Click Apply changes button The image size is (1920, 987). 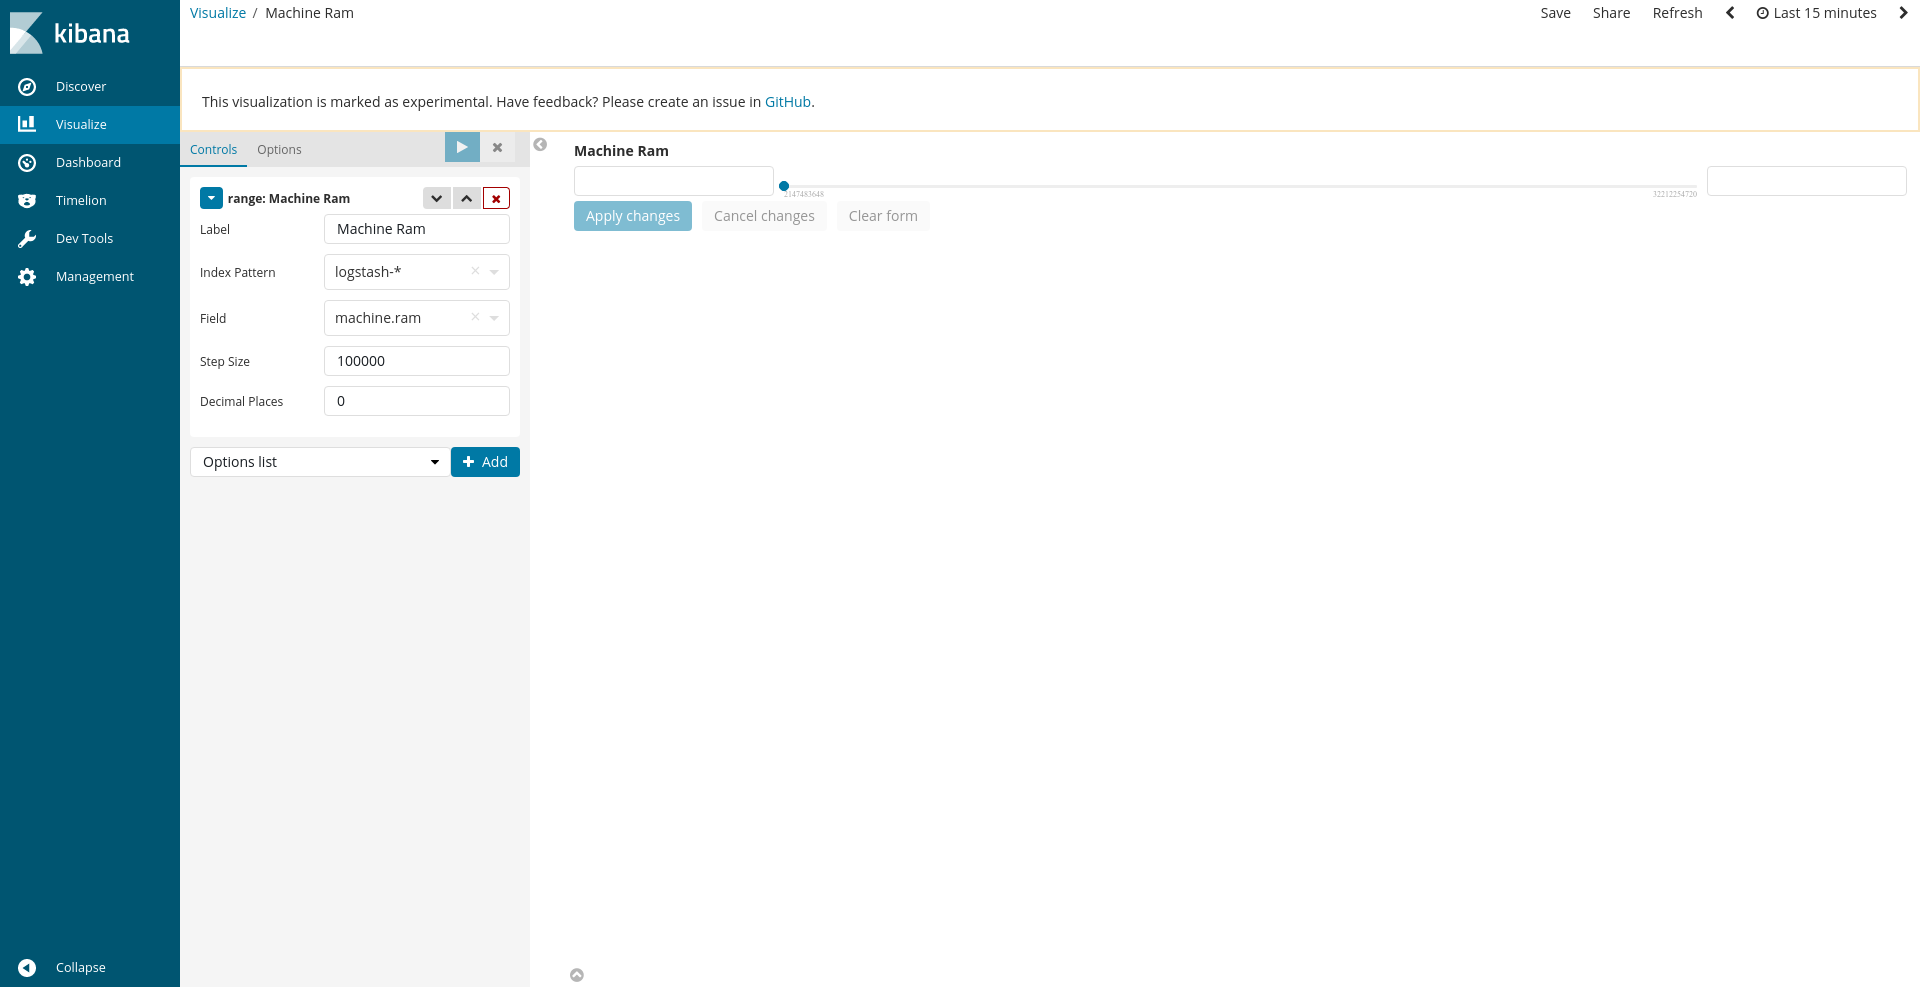click(633, 216)
